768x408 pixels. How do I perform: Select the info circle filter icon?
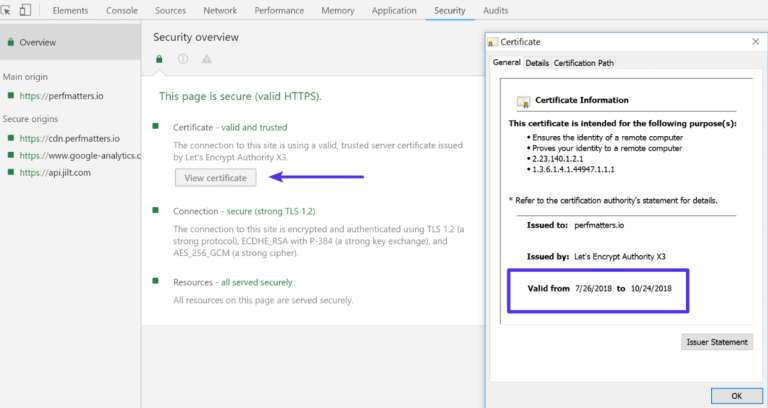(x=183, y=59)
